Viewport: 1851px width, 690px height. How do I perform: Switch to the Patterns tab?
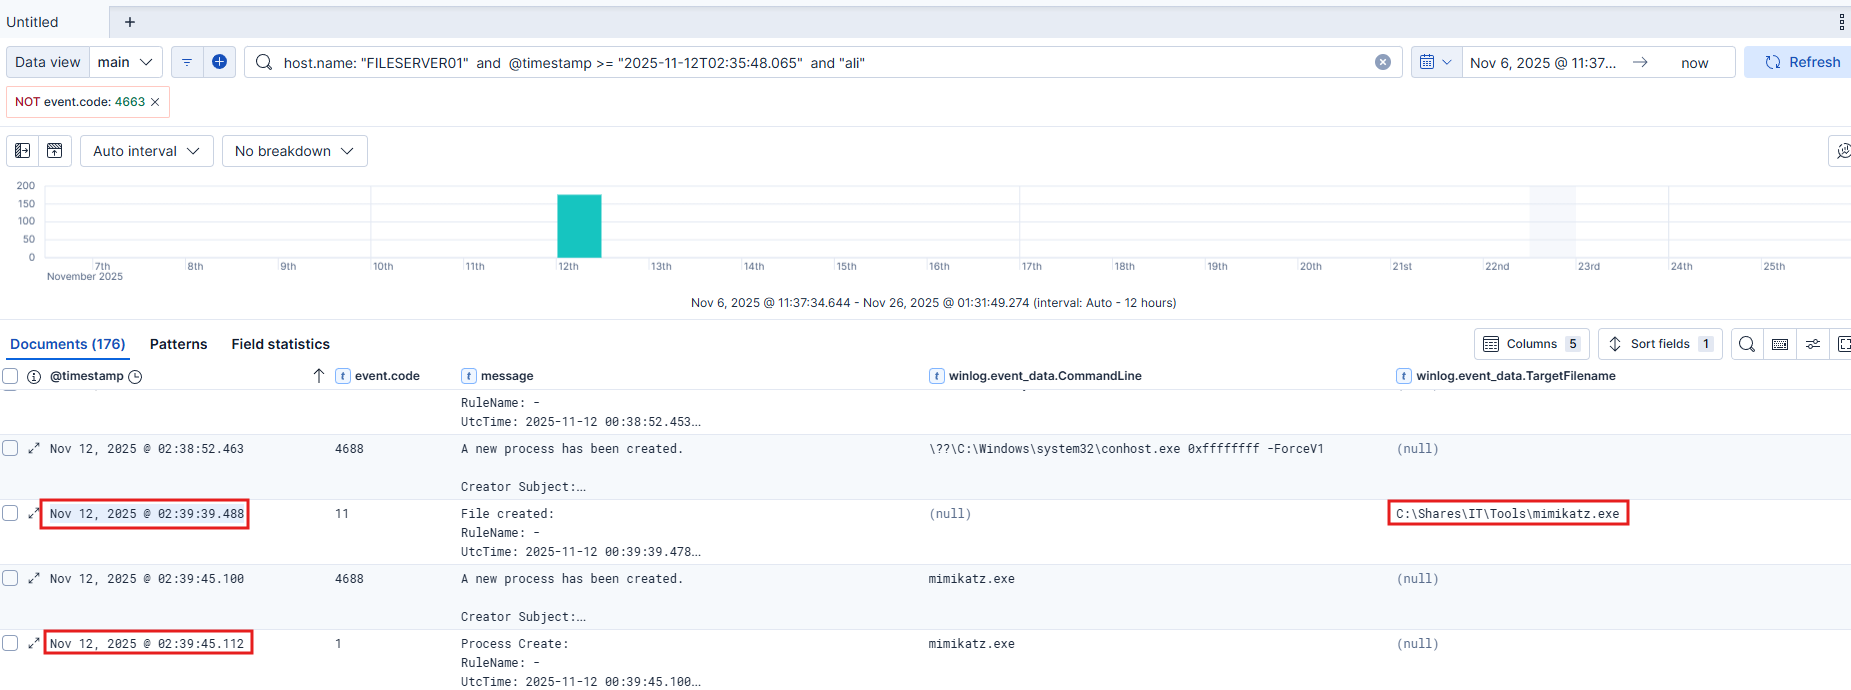point(178,344)
